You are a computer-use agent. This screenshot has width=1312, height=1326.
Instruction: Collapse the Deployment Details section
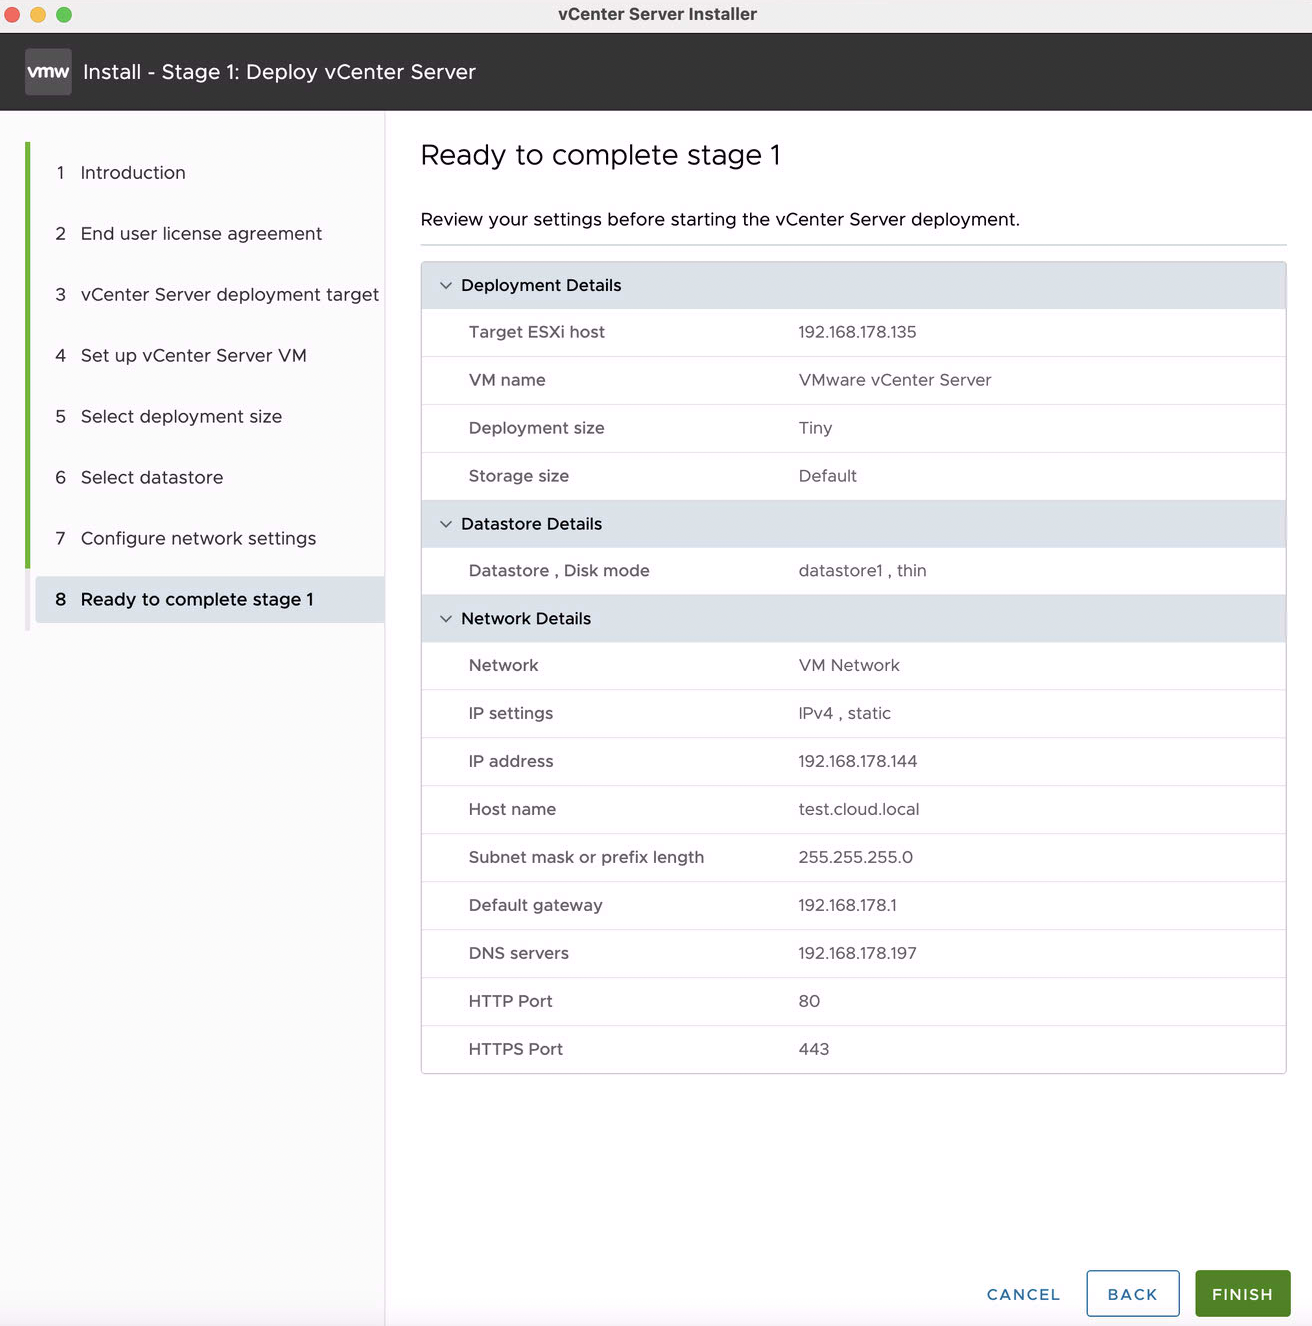click(446, 286)
